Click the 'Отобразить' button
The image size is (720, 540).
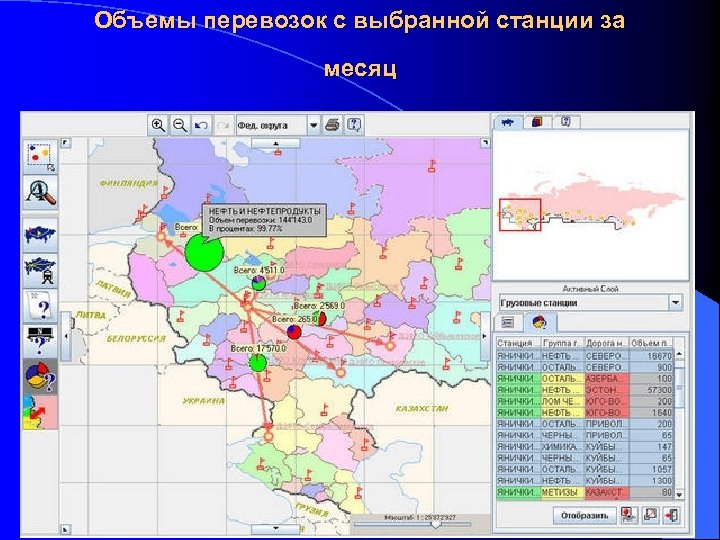[x=584, y=515]
